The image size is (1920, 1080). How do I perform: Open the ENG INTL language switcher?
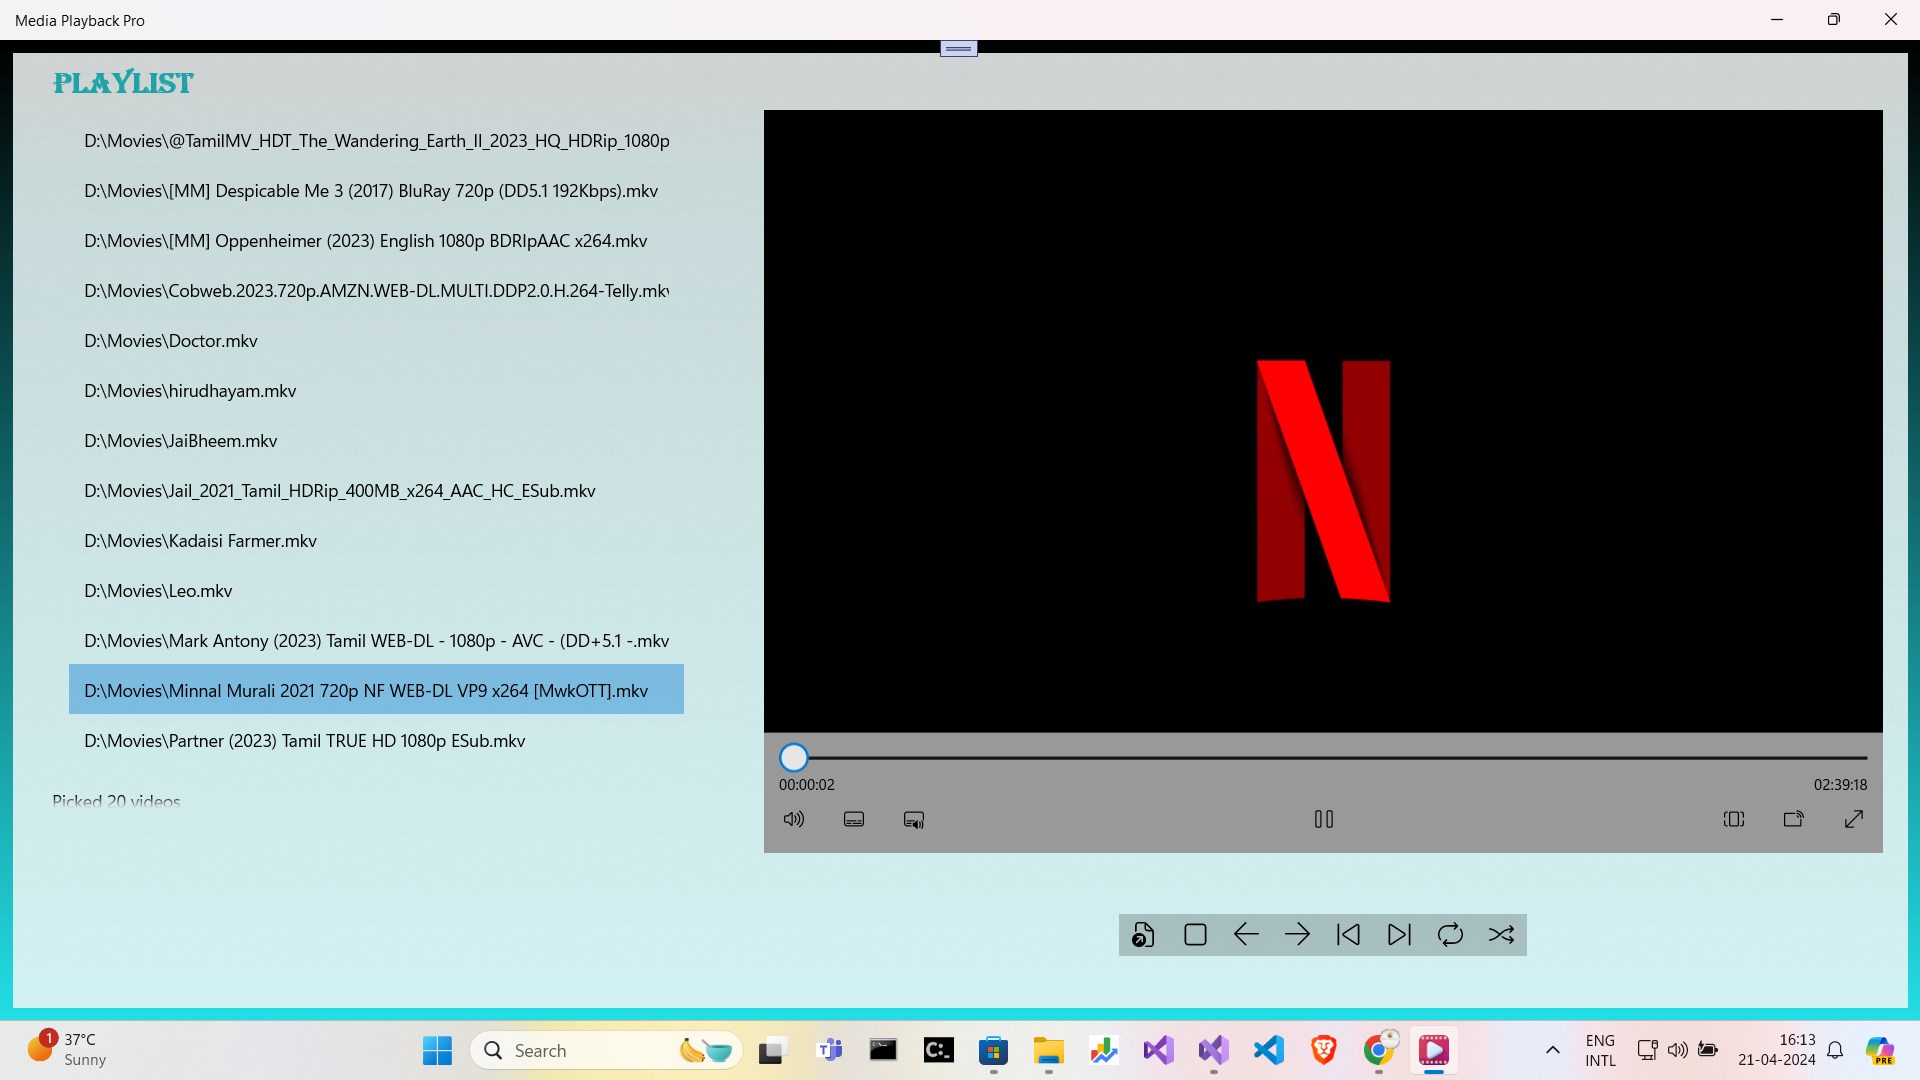pos(1600,1050)
